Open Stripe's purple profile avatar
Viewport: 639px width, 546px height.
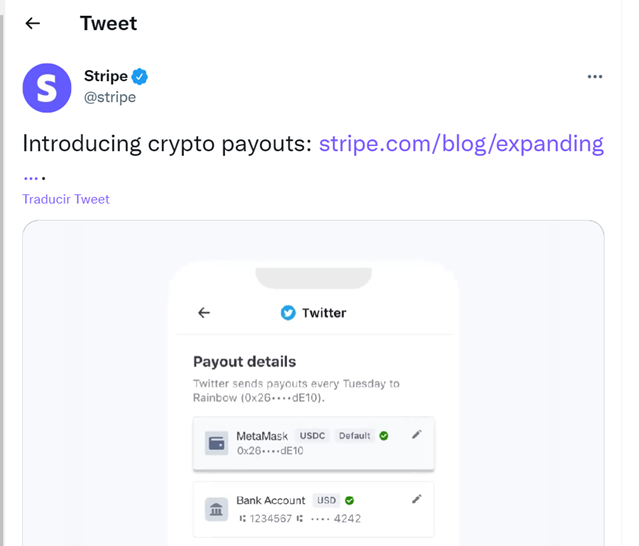pyautogui.click(x=47, y=88)
